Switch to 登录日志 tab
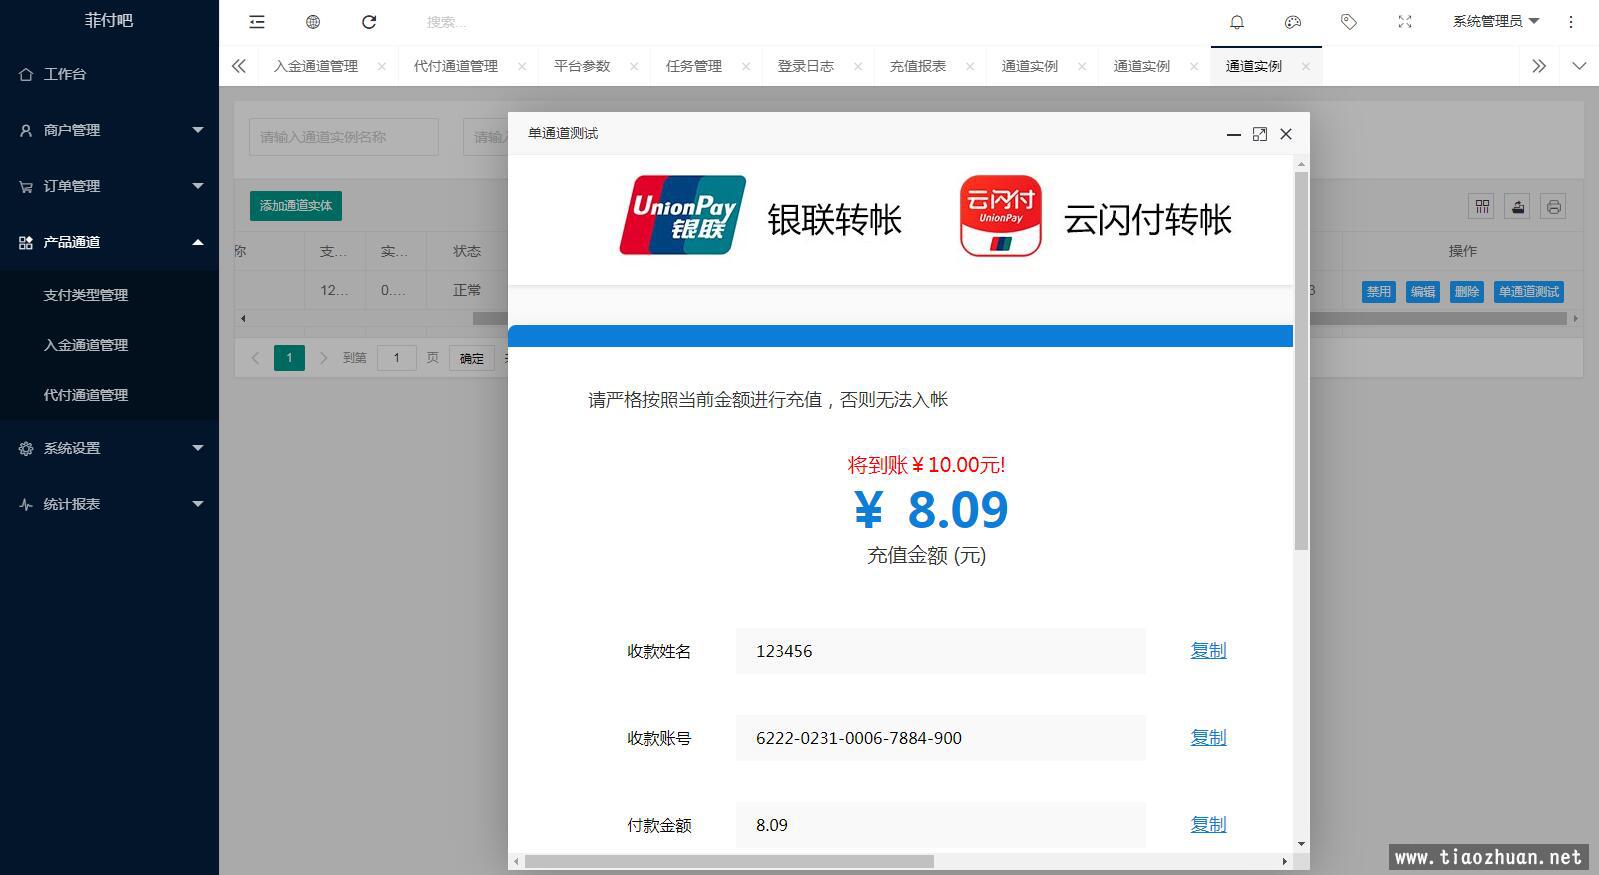1599x875 pixels. 806,66
